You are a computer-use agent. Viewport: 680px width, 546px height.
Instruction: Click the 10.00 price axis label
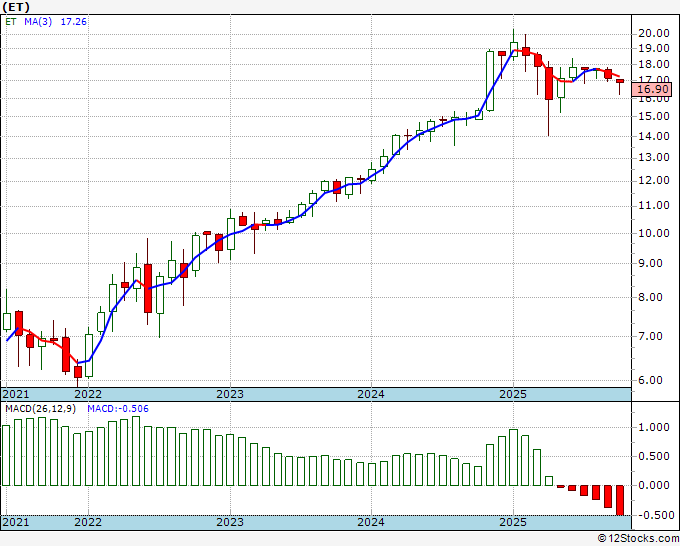point(654,233)
